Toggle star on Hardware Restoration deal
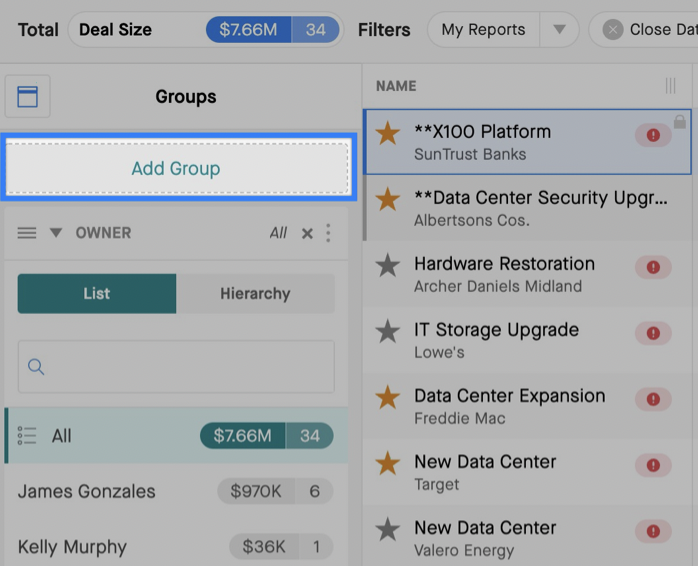The image size is (698, 566). [x=388, y=265]
